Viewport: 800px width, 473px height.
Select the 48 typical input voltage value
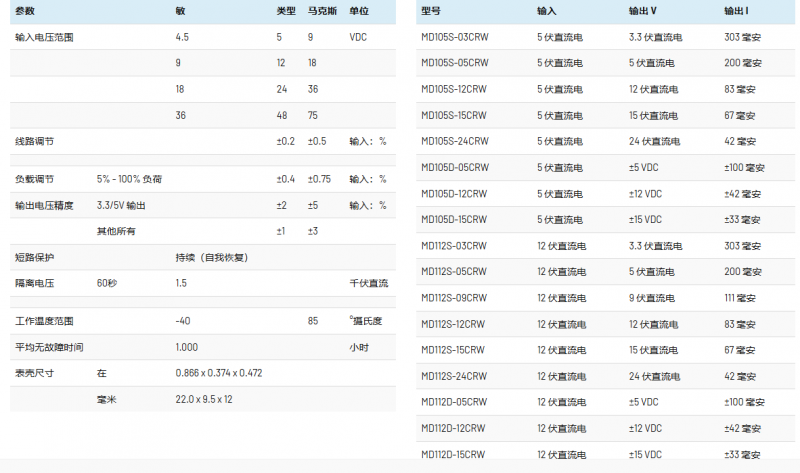(x=282, y=115)
